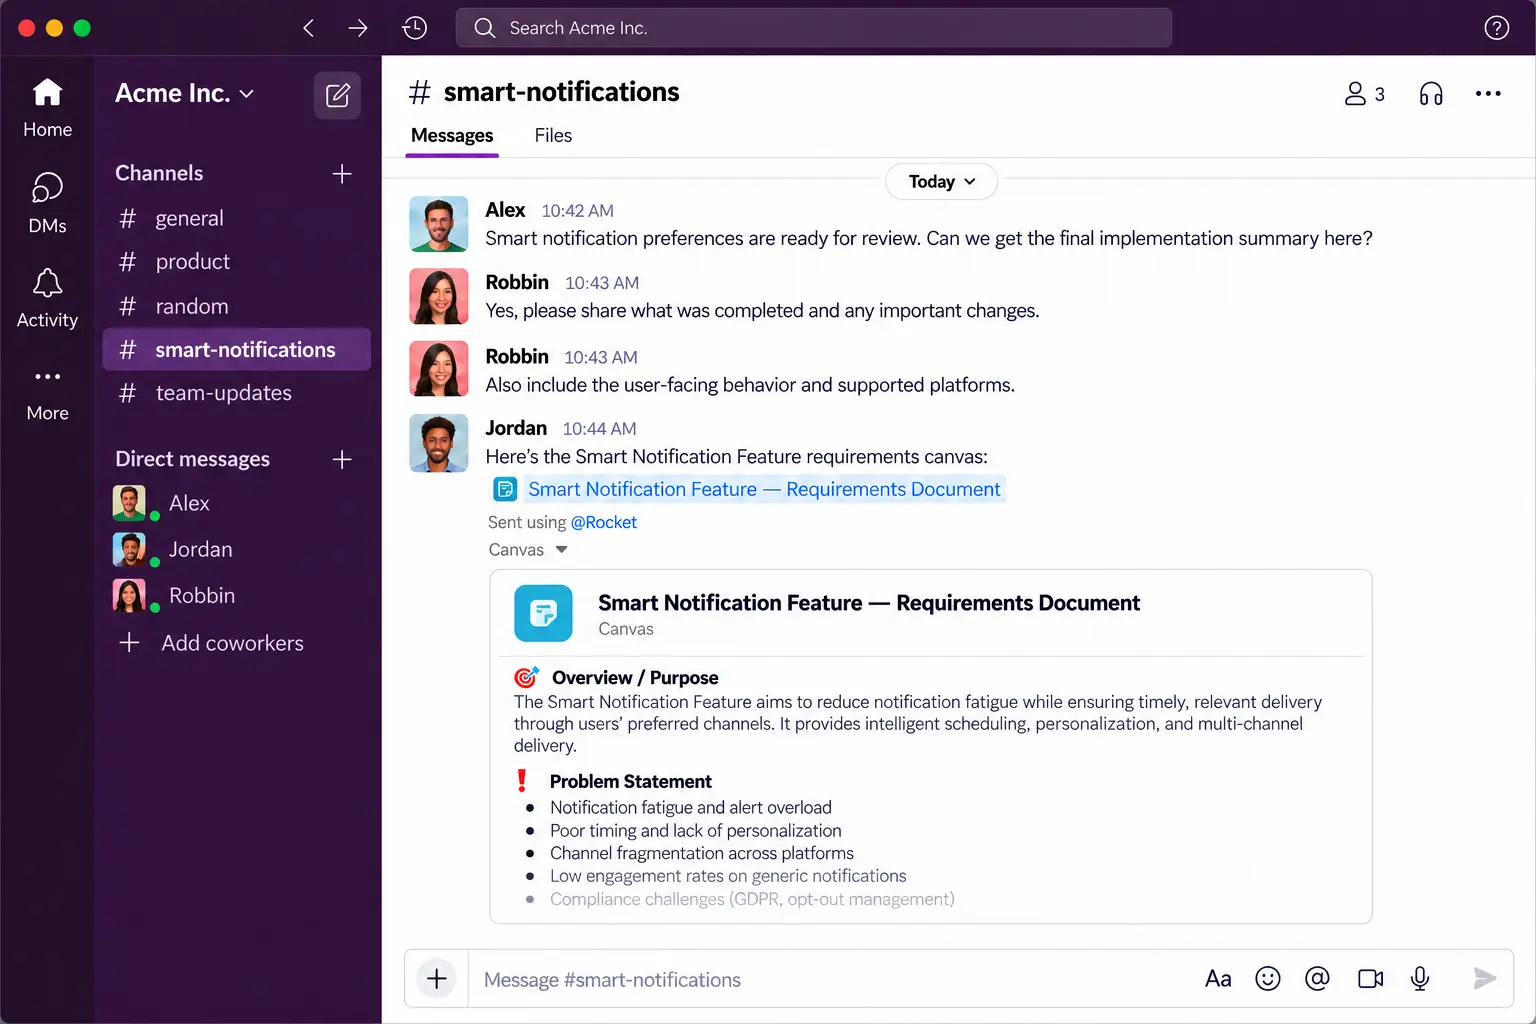Open direct message with Robbin
Viewport: 1536px width, 1024px height.
point(237,595)
